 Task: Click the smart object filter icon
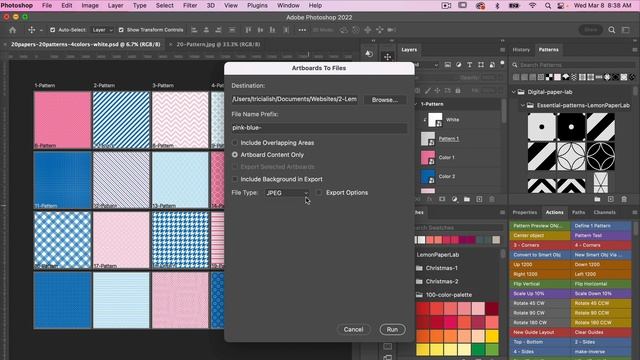[x=492, y=65]
